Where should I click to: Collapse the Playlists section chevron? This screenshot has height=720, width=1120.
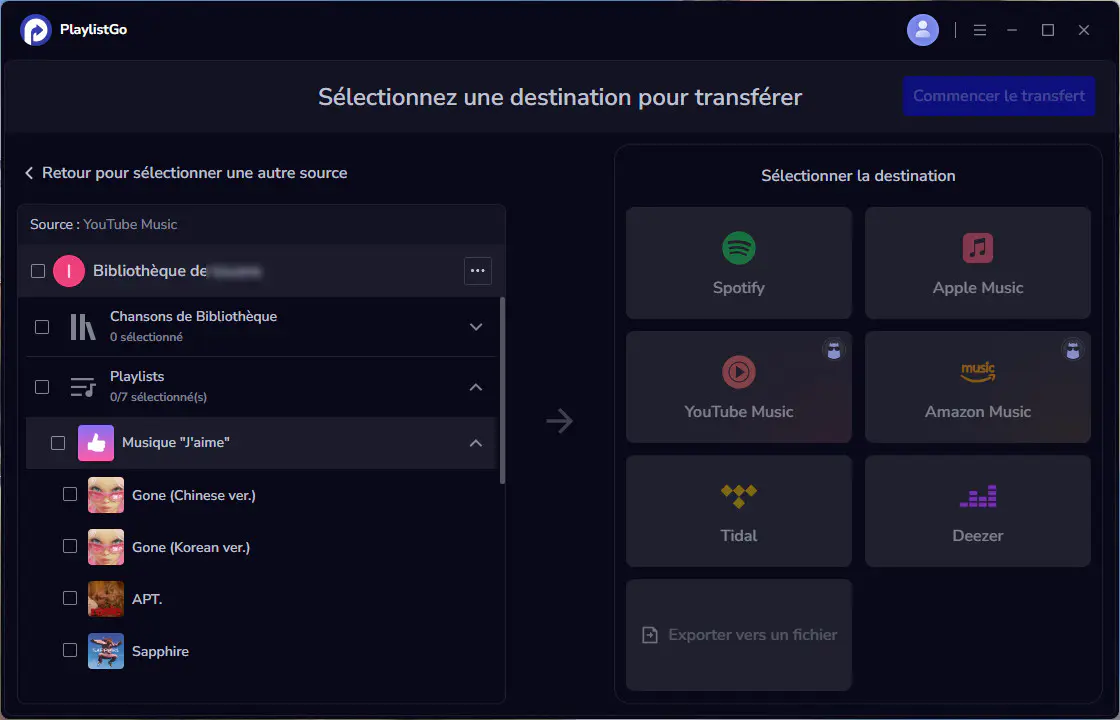pos(476,387)
